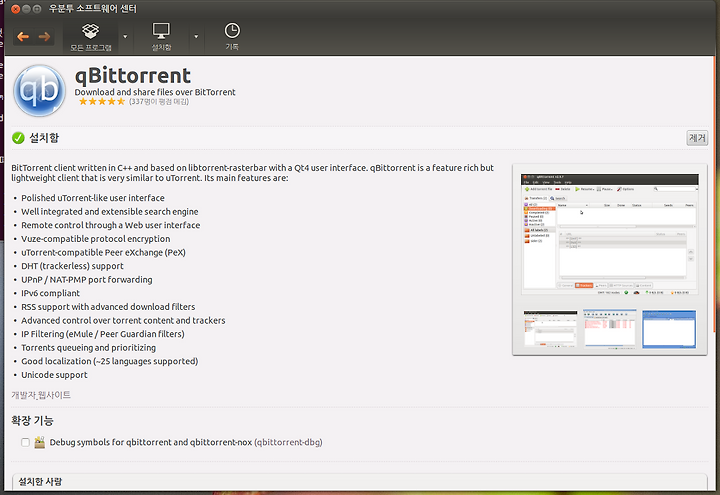Click 'UPnP / NAT-PMP port forwarding' bullet
Viewport: 720px width, 495px height.
87,280
